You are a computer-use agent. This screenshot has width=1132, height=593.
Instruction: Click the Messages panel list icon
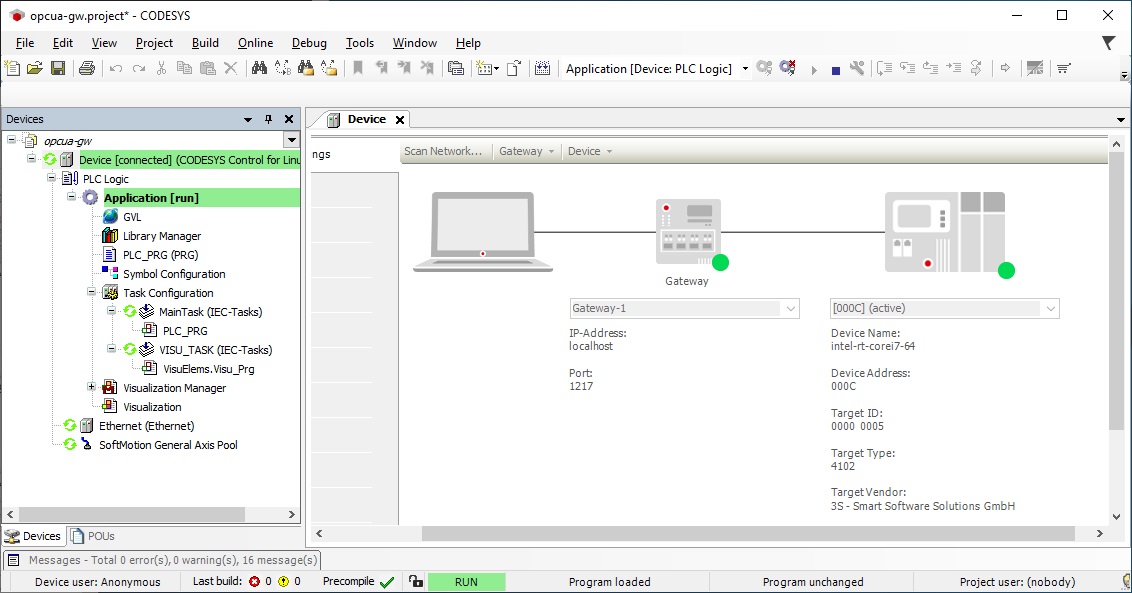[x=13, y=560]
